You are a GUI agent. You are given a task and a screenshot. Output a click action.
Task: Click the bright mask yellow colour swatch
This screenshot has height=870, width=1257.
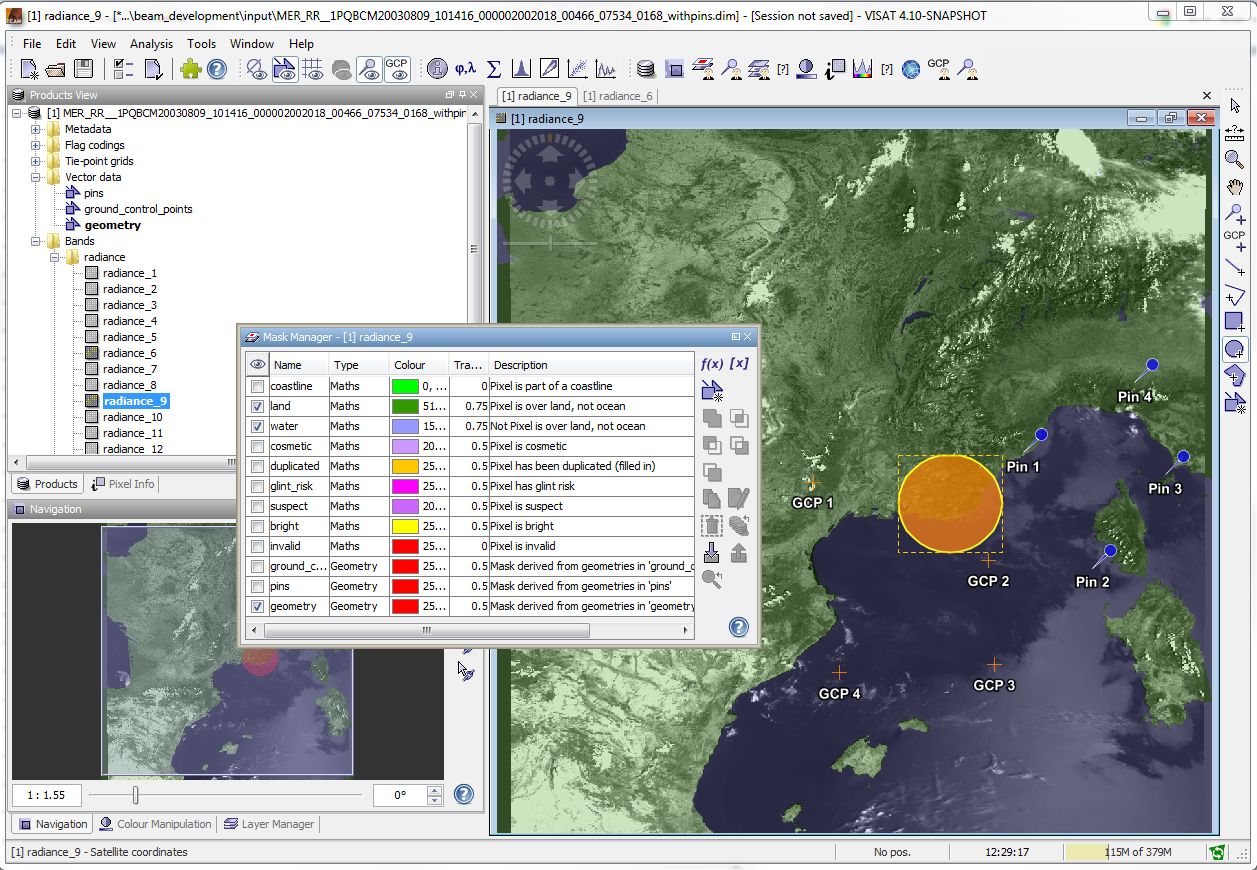click(405, 526)
